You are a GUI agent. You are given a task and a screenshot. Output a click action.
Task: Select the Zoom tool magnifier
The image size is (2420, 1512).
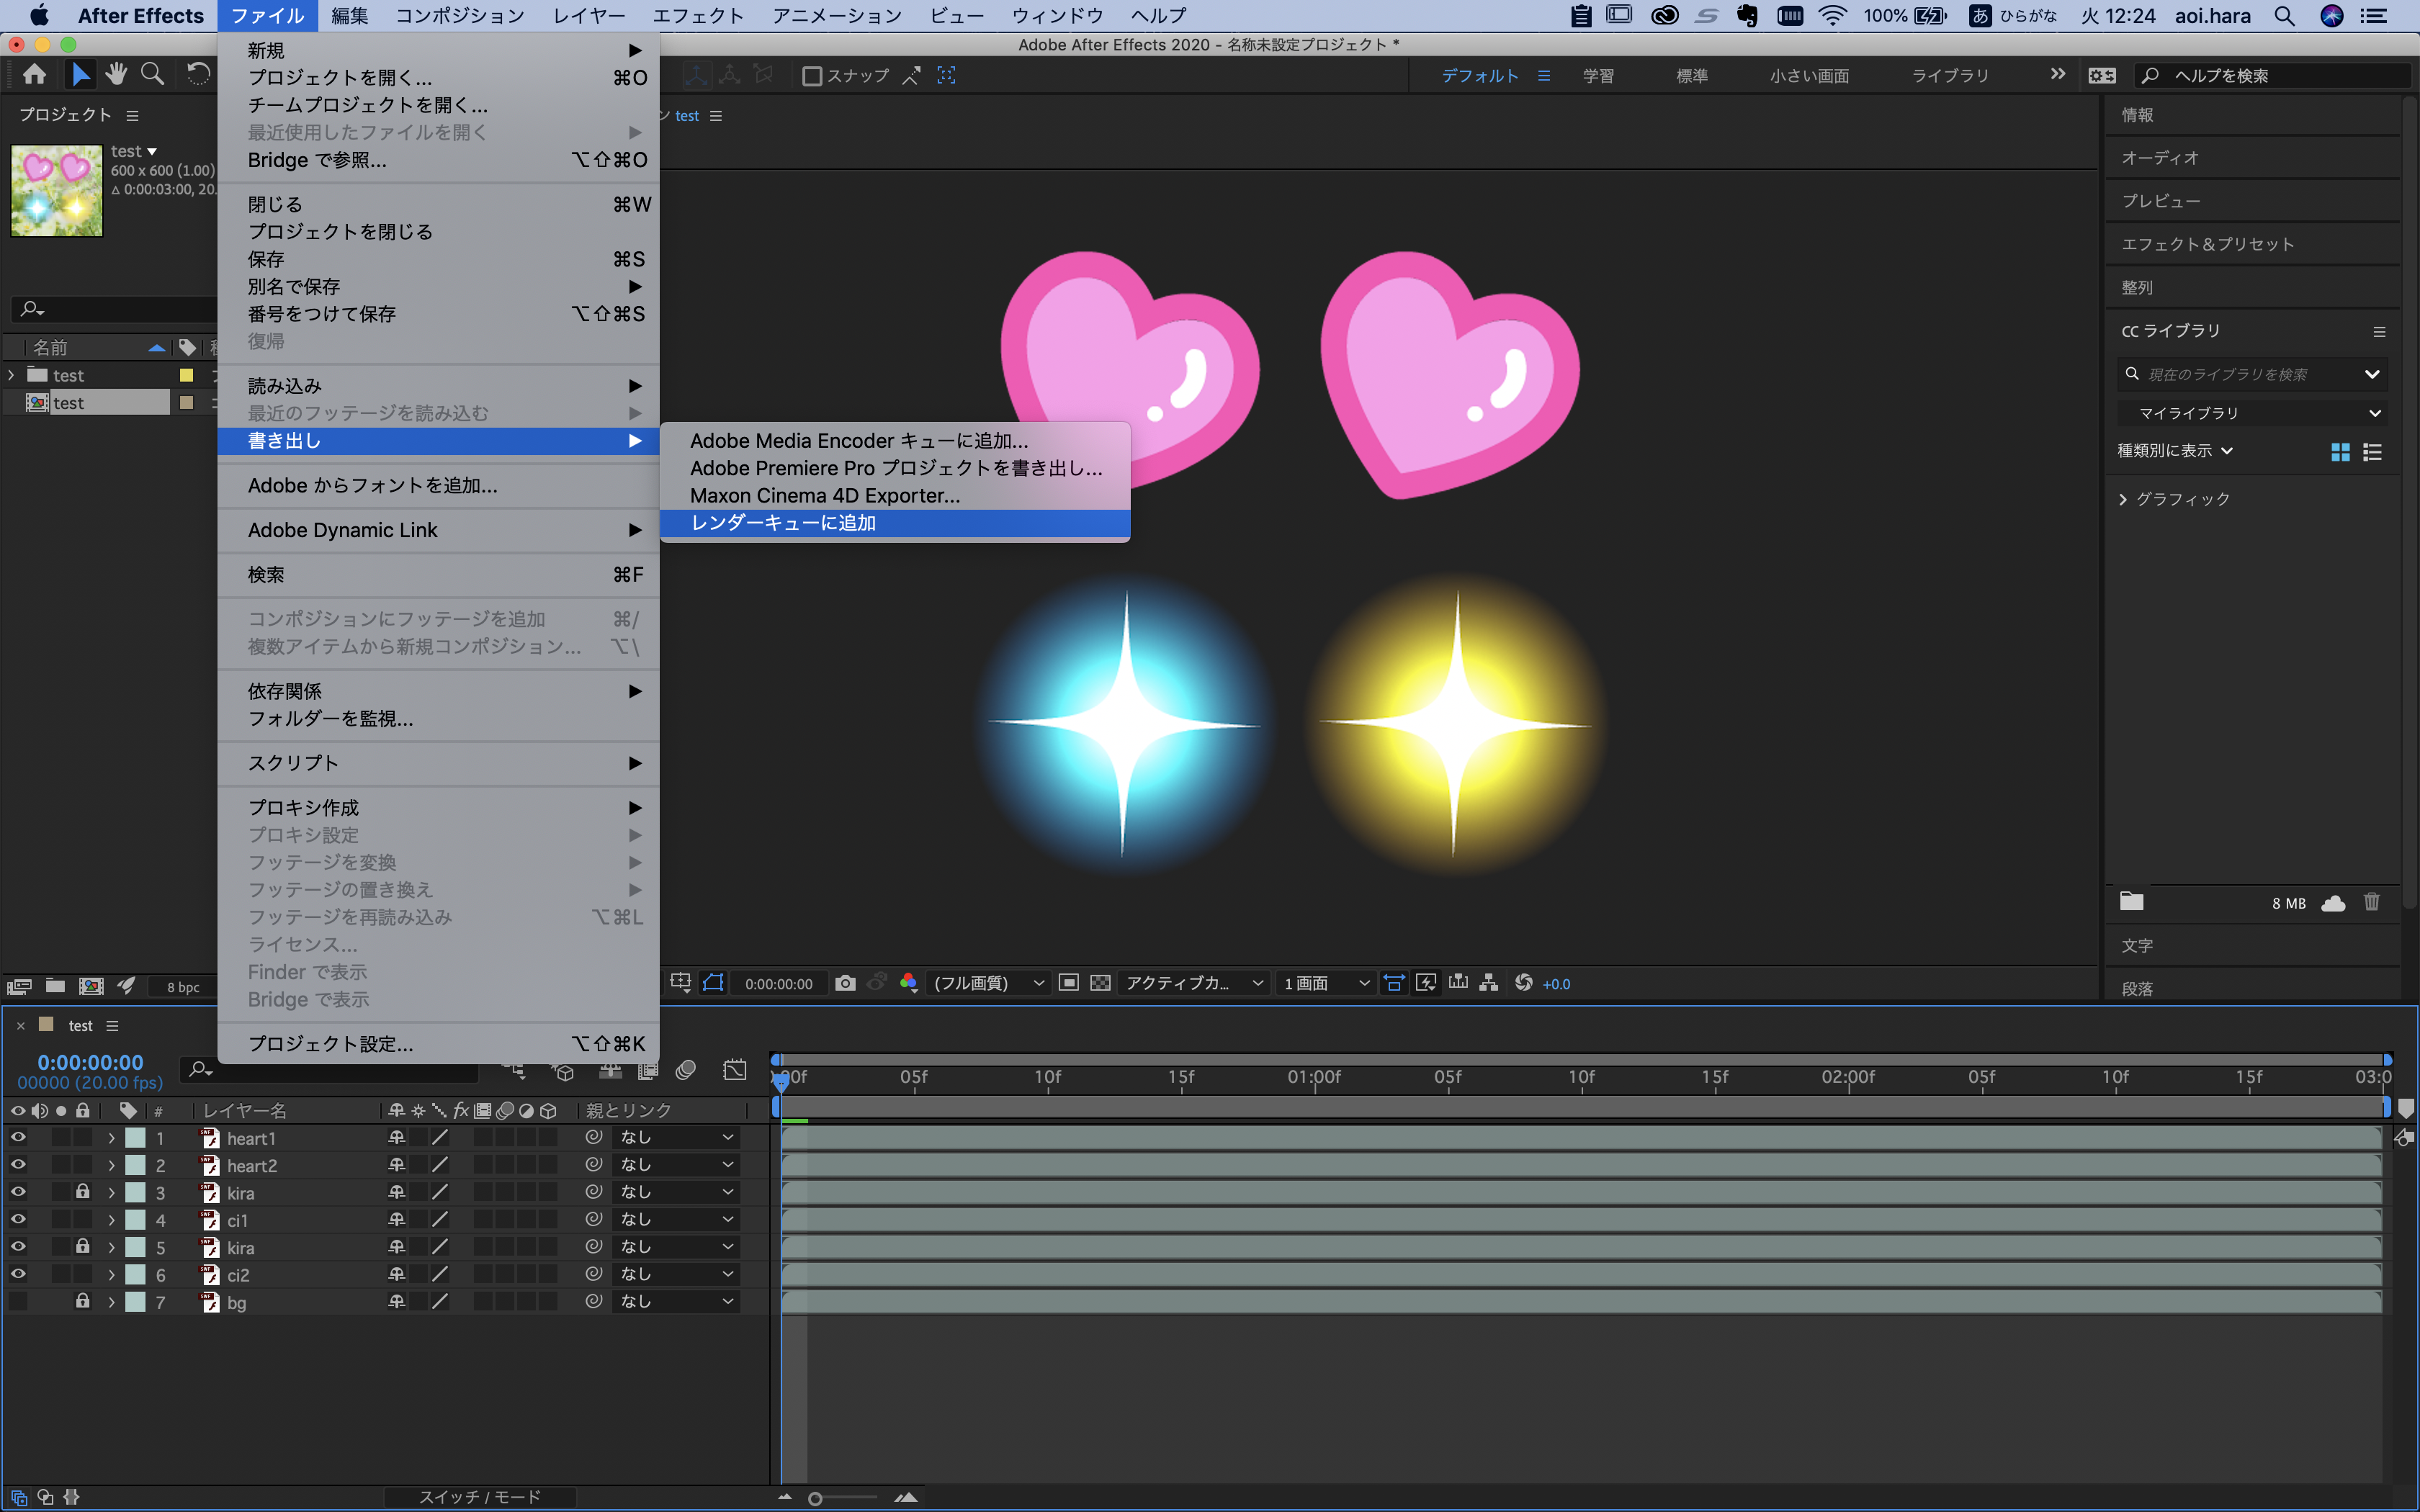[x=152, y=74]
